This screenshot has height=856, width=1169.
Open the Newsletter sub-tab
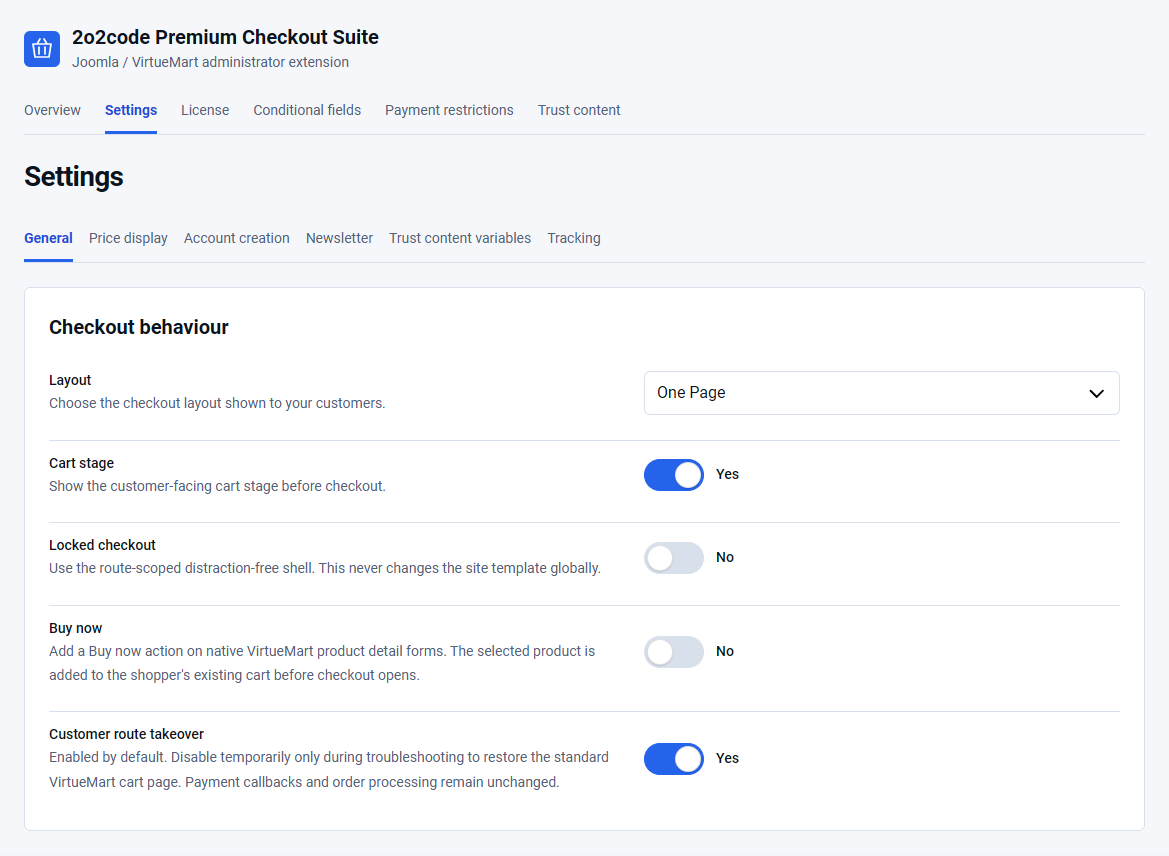[339, 238]
